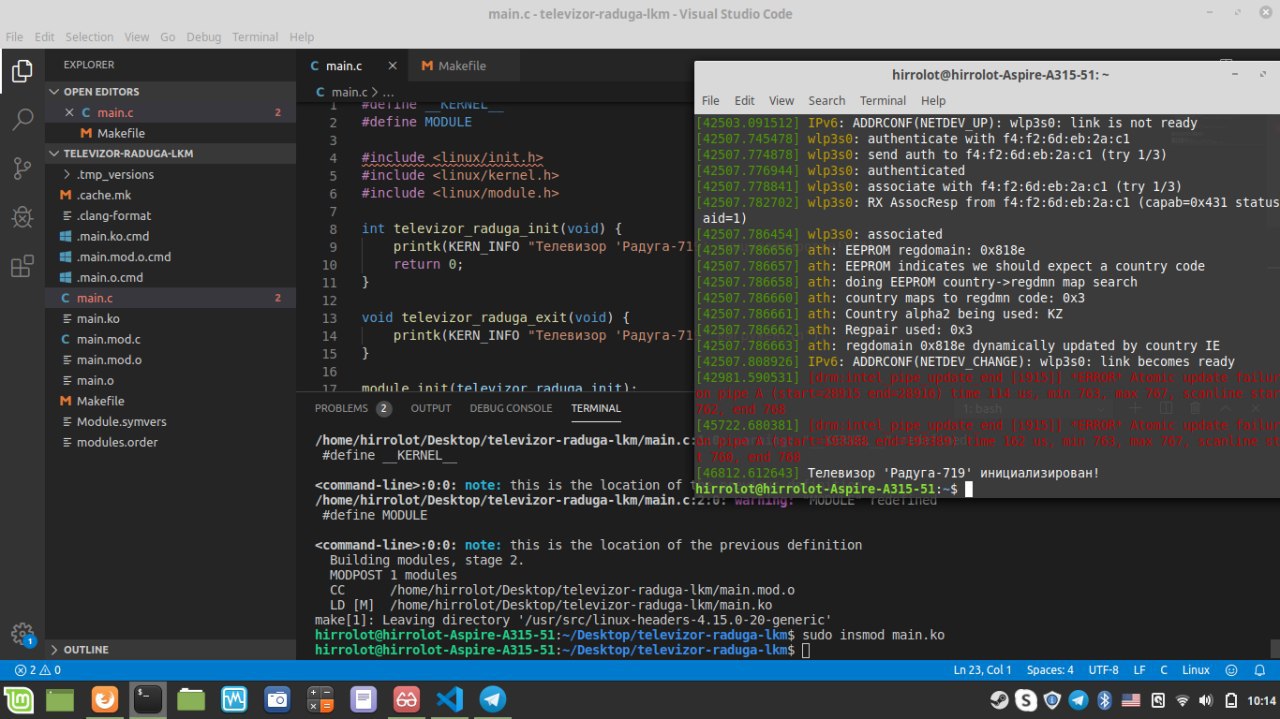Open the Search view in activity bar
Screen dimensions: 1280x719
22,120
